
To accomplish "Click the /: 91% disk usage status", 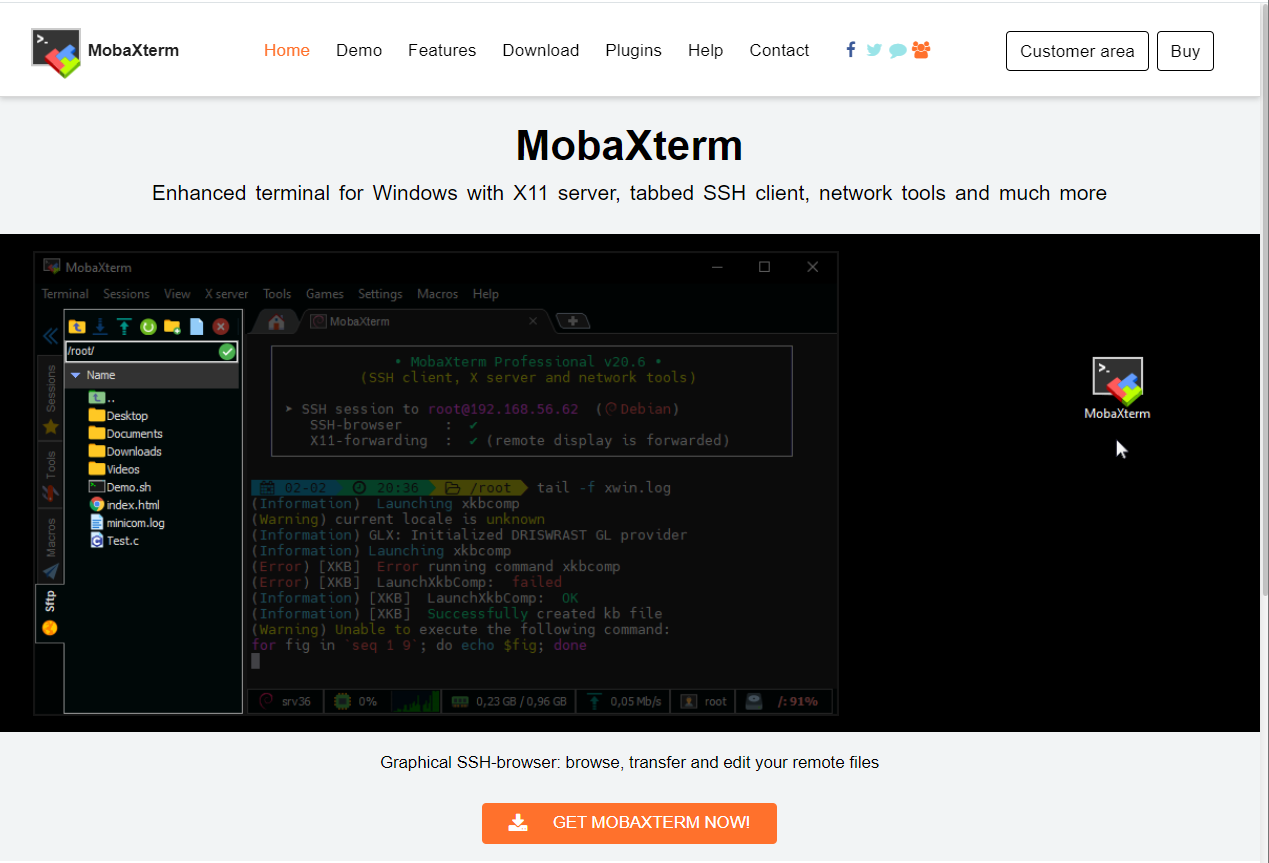I will 786,701.
